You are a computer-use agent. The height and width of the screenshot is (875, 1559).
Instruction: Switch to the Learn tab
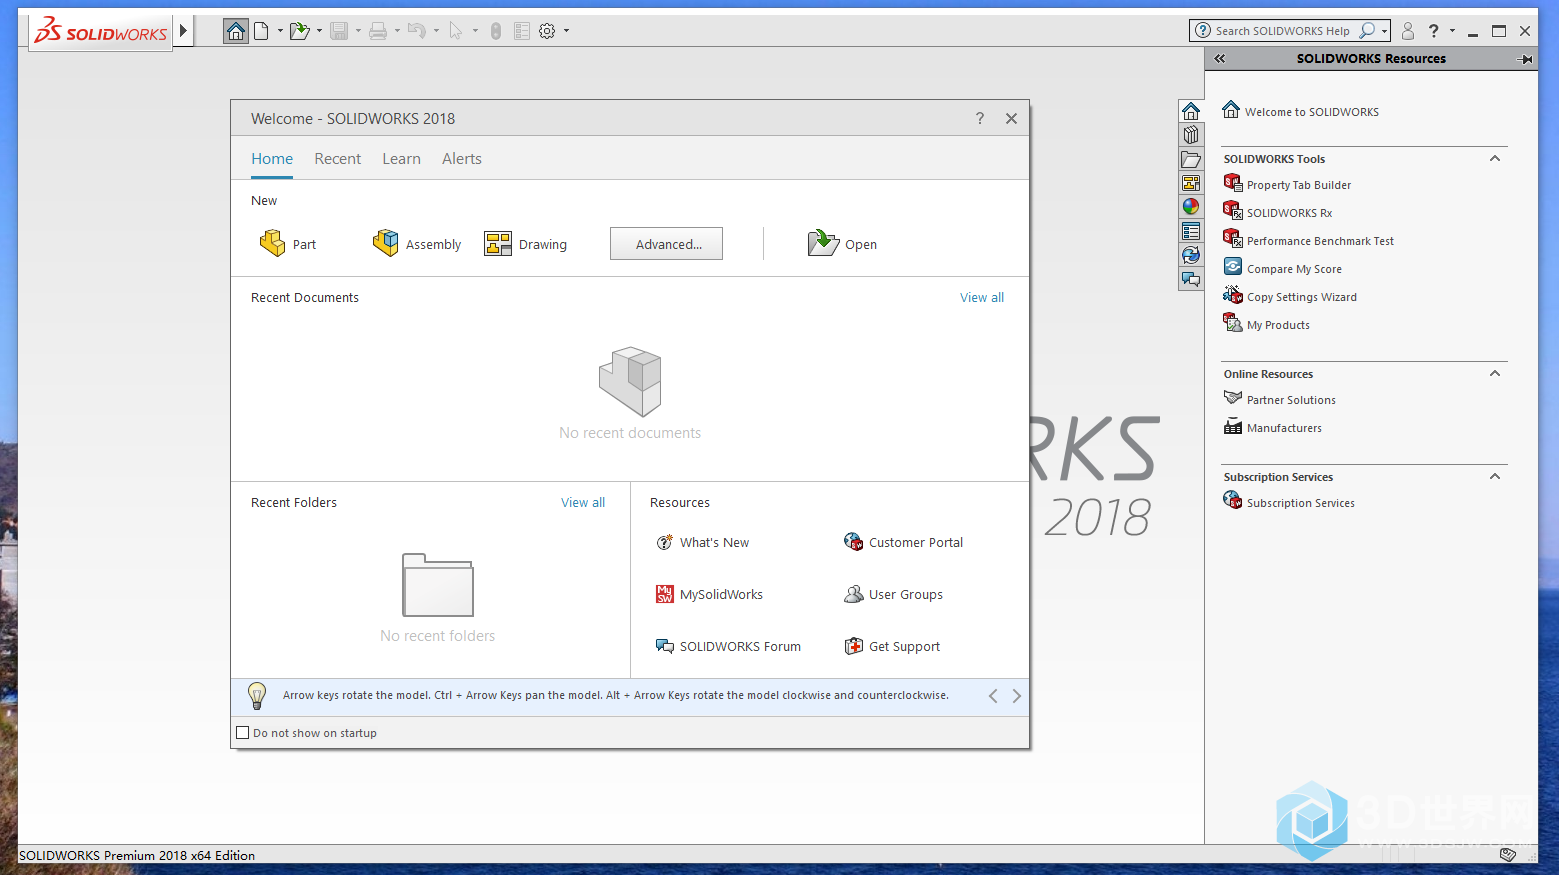[401, 158]
